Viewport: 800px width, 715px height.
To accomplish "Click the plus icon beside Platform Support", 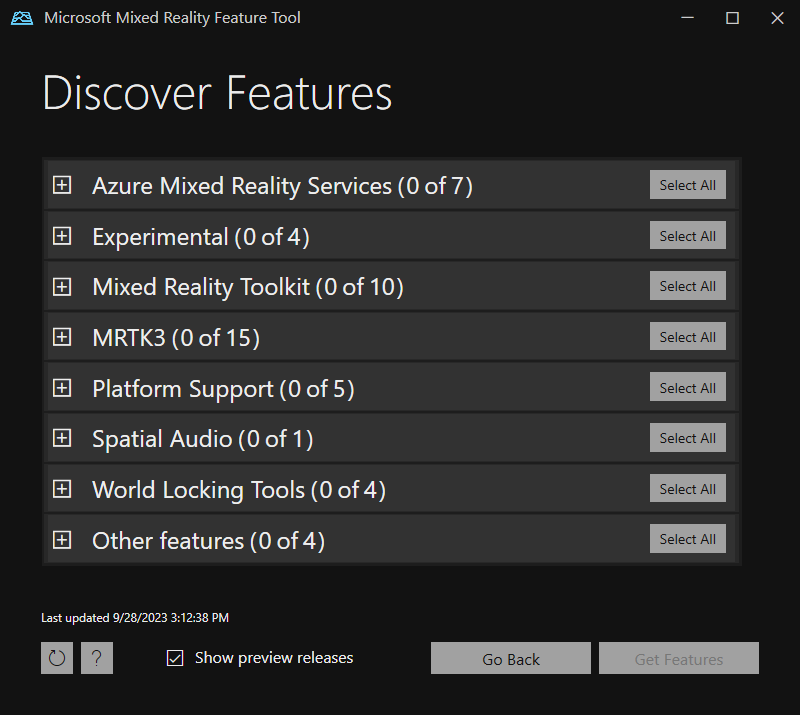I will tap(62, 387).
